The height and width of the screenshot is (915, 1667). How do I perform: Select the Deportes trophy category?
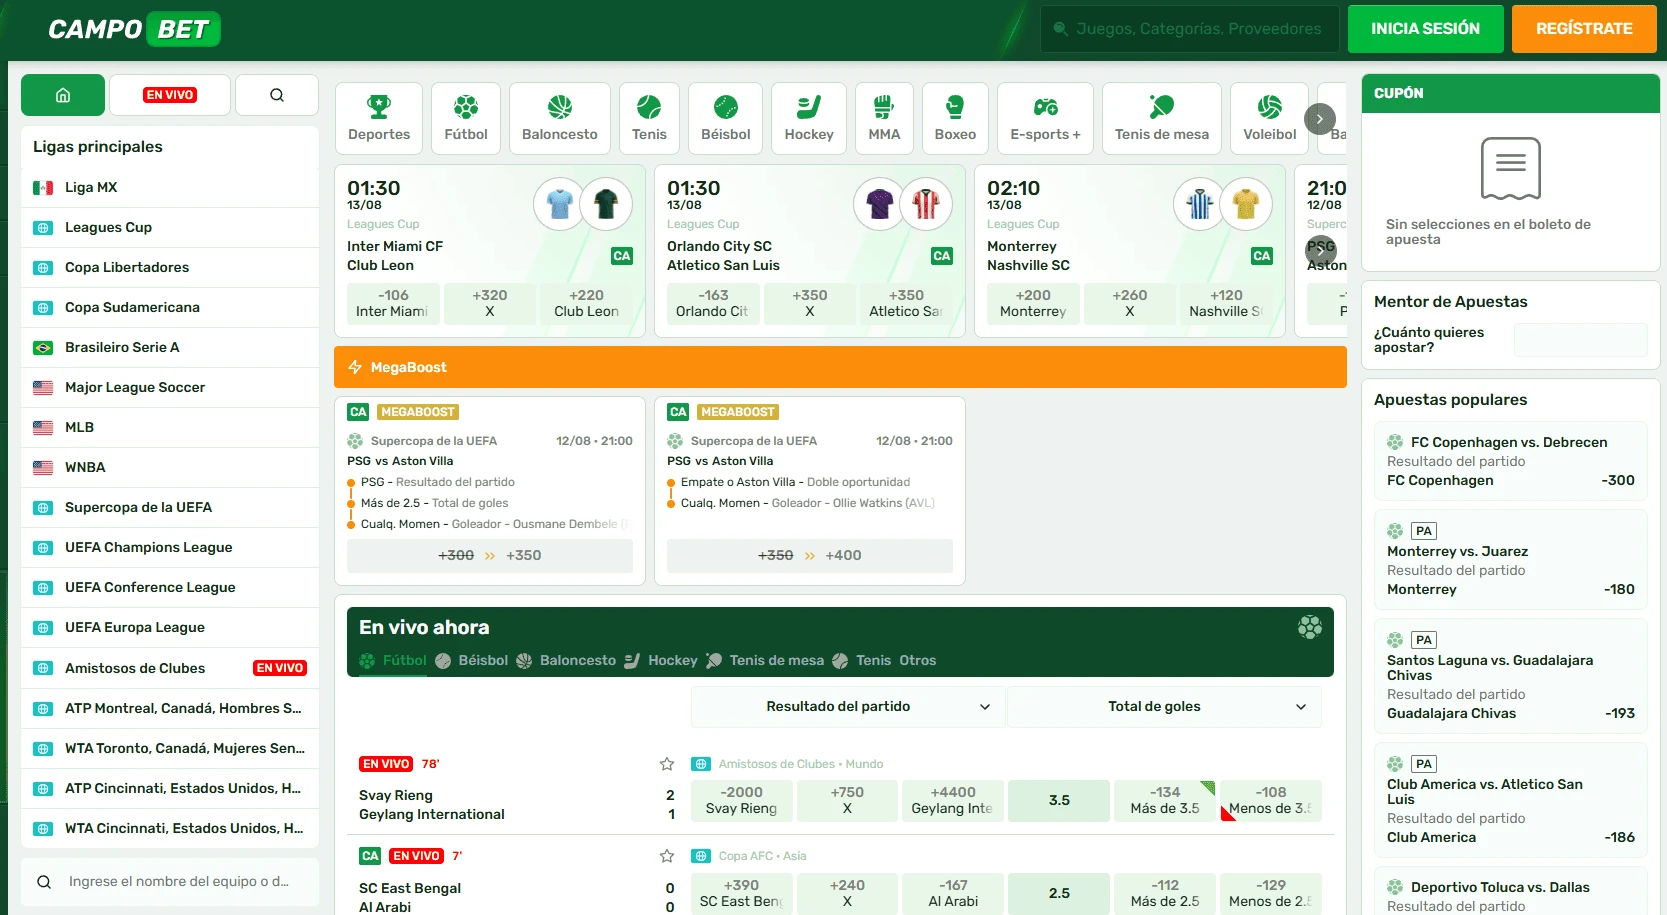tap(379, 118)
